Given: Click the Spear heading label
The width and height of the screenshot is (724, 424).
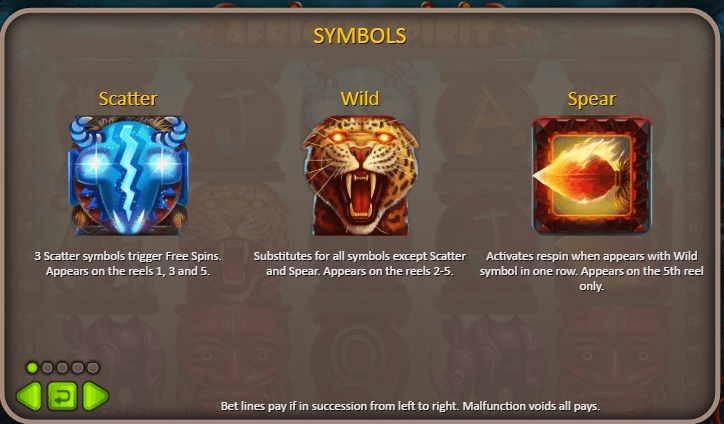Looking at the screenshot, I should [x=591, y=99].
